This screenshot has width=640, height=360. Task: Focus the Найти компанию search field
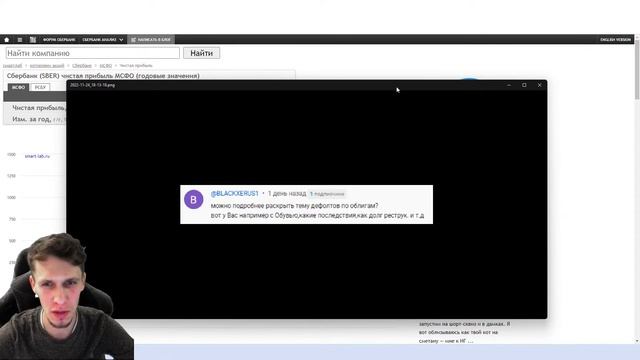(x=93, y=53)
